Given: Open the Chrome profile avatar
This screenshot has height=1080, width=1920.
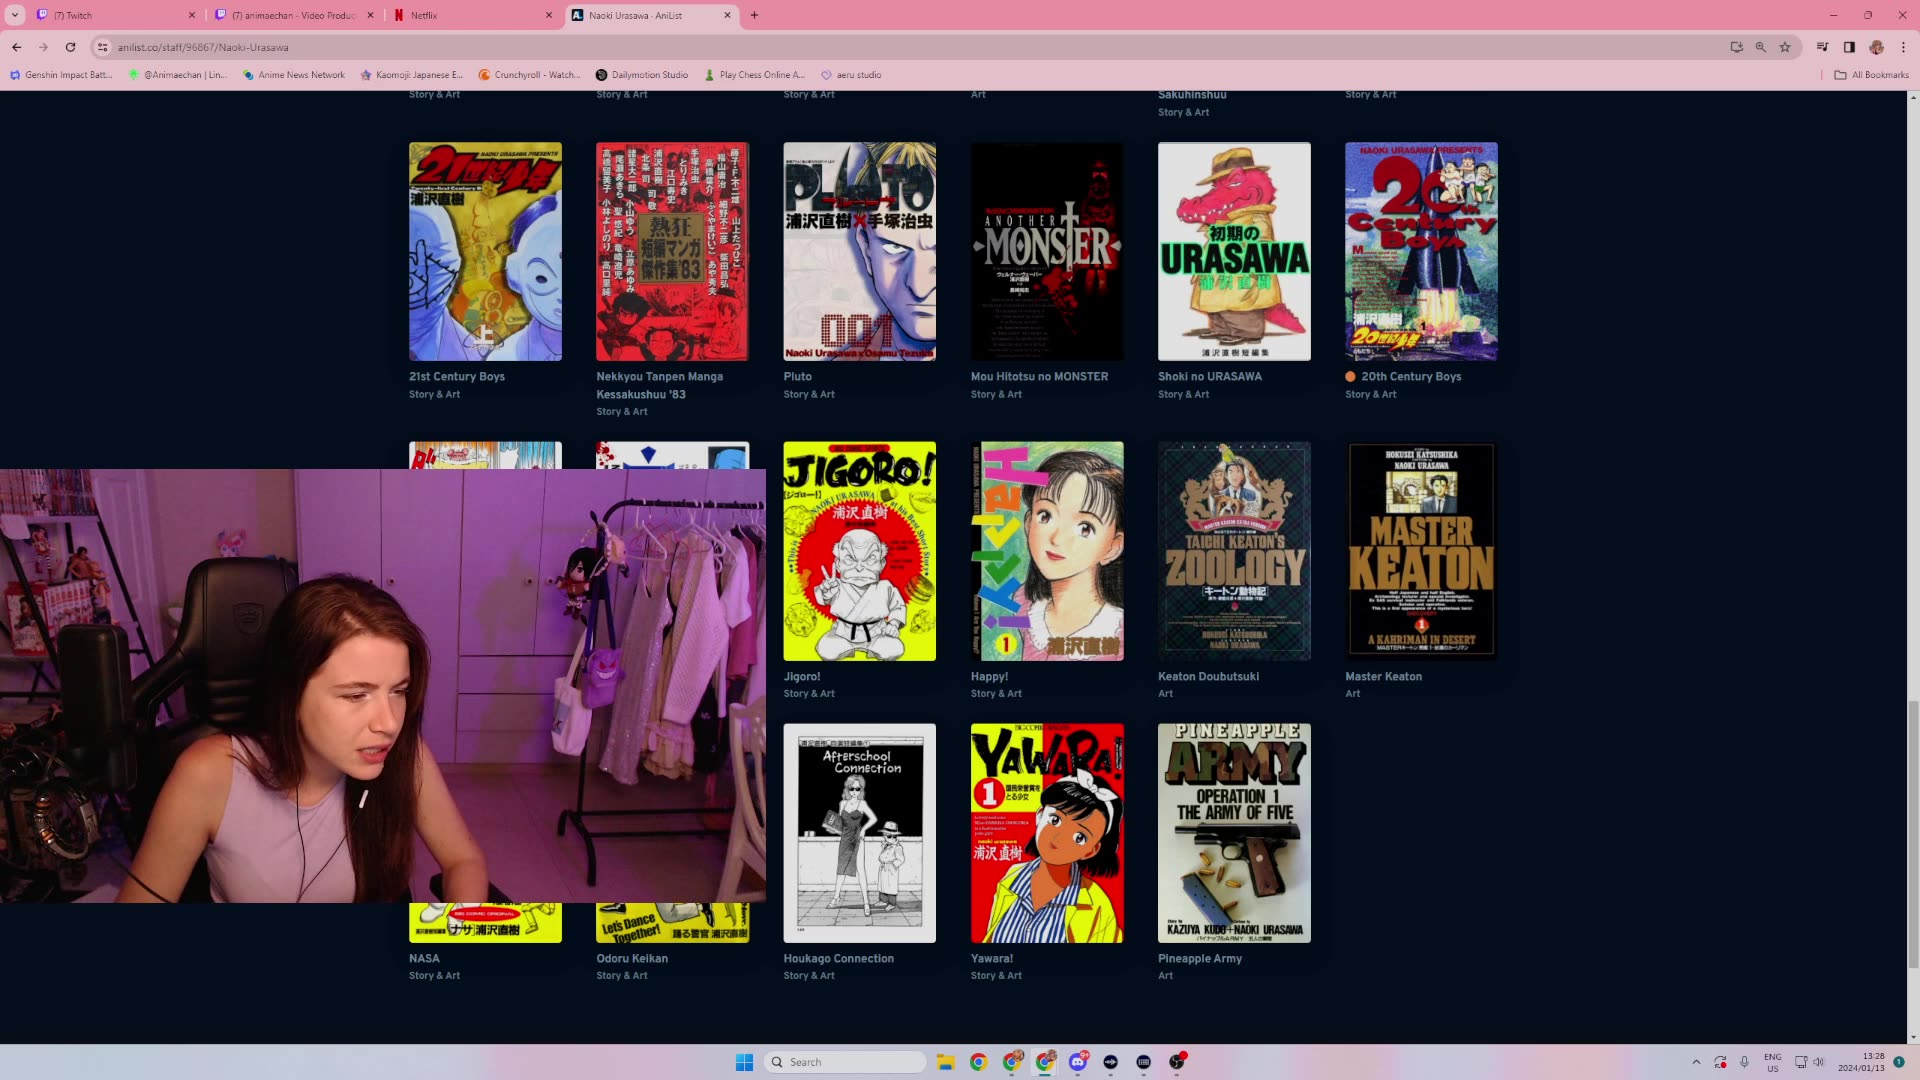Looking at the screenshot, I should (1876, 47).
